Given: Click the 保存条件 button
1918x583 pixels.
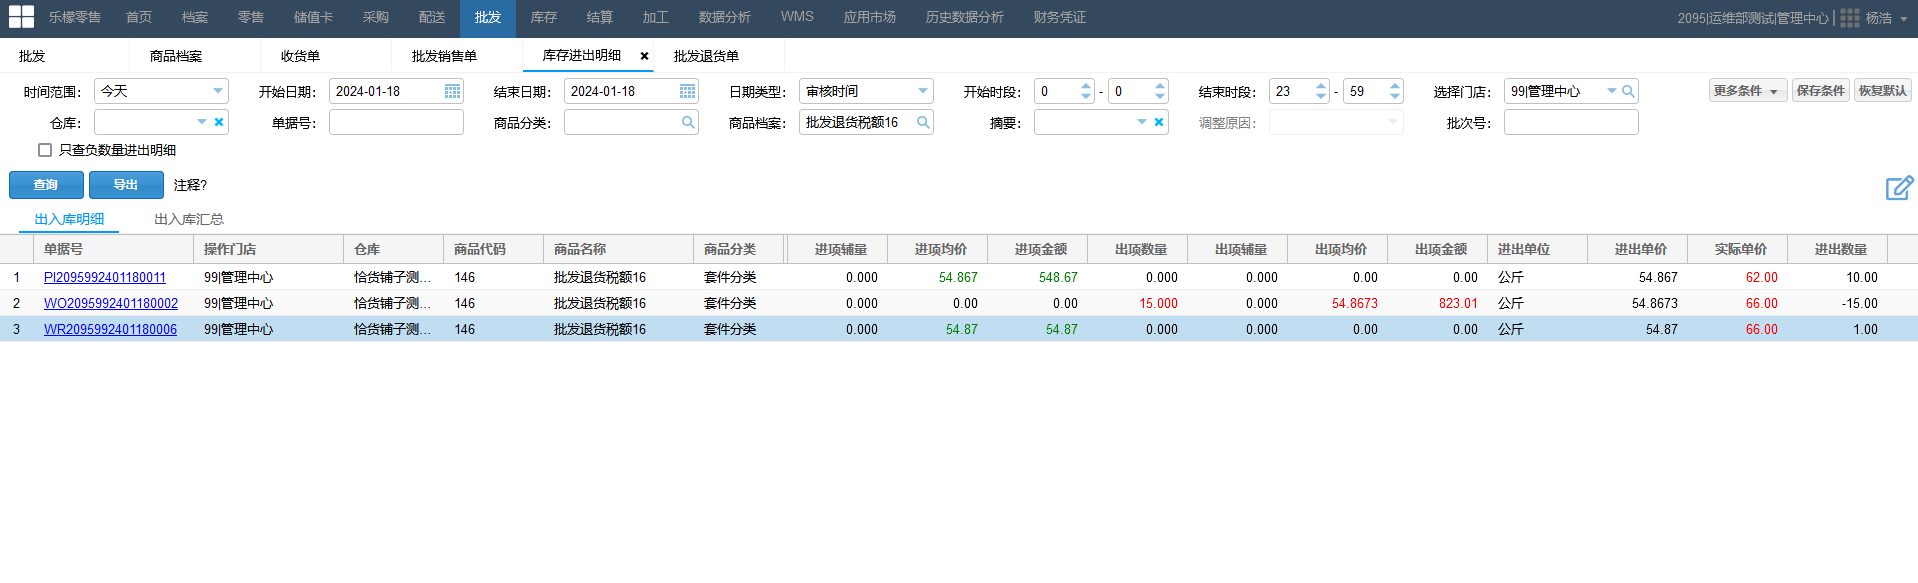Looking at the screenshot, I should (x=1820, y=91).
